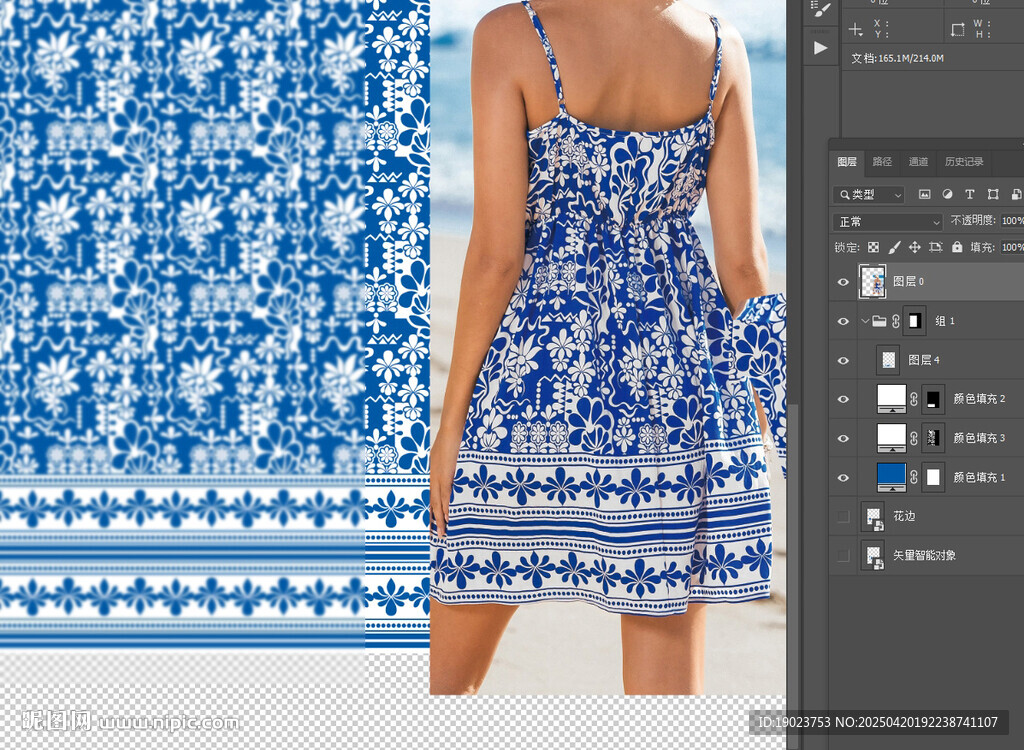This screenshot has width=1024, height=750.
Task: Show the 花边 layer
Action: tap(843, 517)
